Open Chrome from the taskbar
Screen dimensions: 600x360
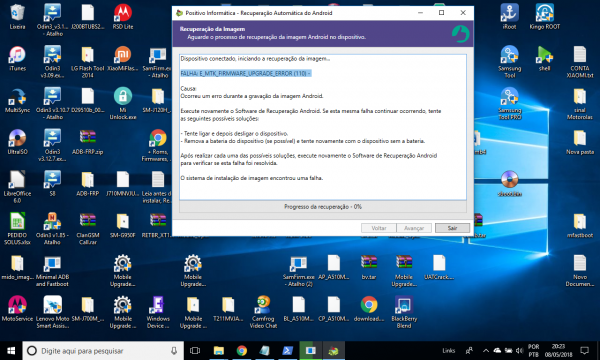(x=241, y=350)
